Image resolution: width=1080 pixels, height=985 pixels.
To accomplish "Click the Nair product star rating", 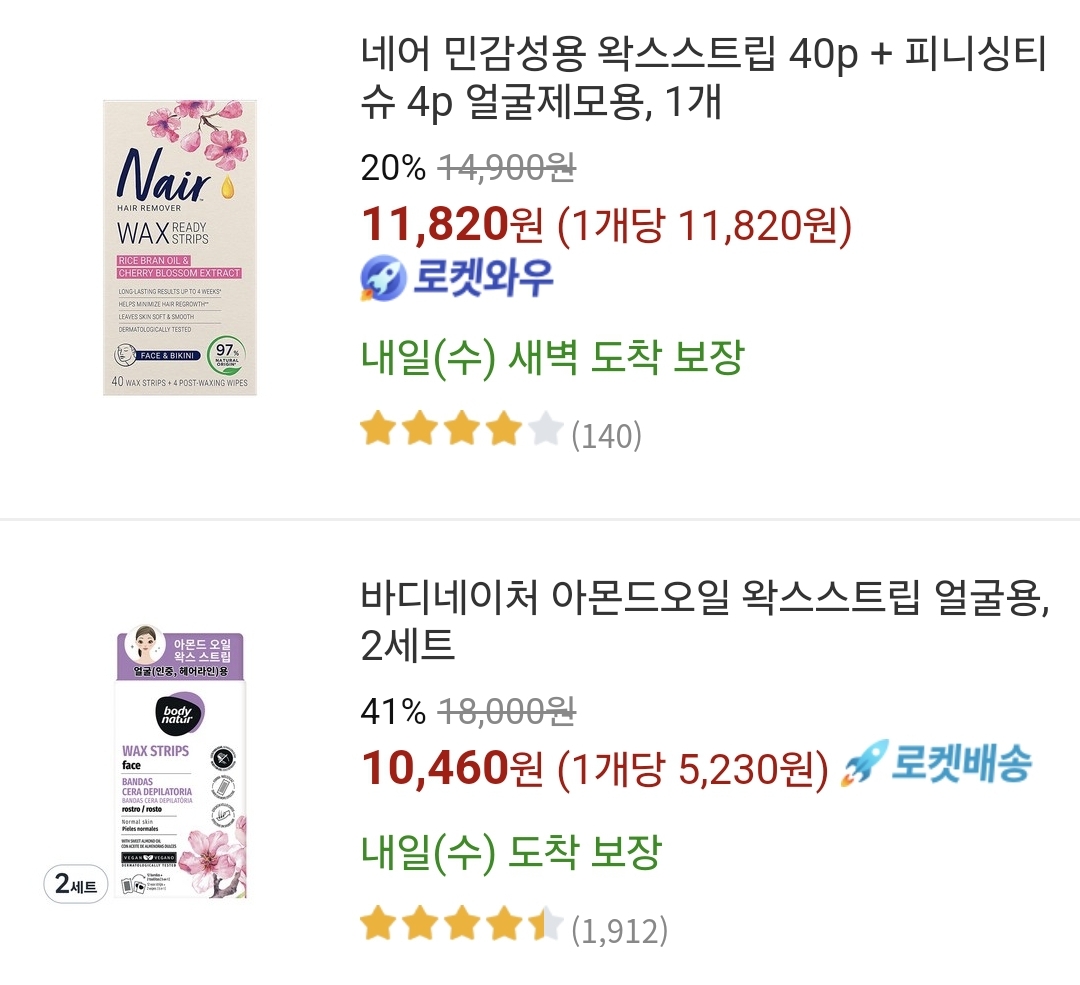I will 462,431.
